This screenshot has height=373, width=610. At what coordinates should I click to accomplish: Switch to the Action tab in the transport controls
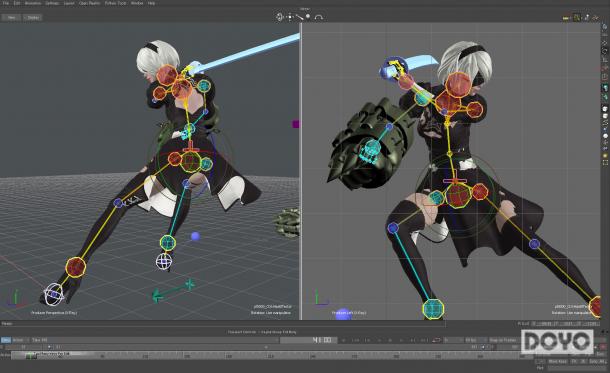pos(18,340)
